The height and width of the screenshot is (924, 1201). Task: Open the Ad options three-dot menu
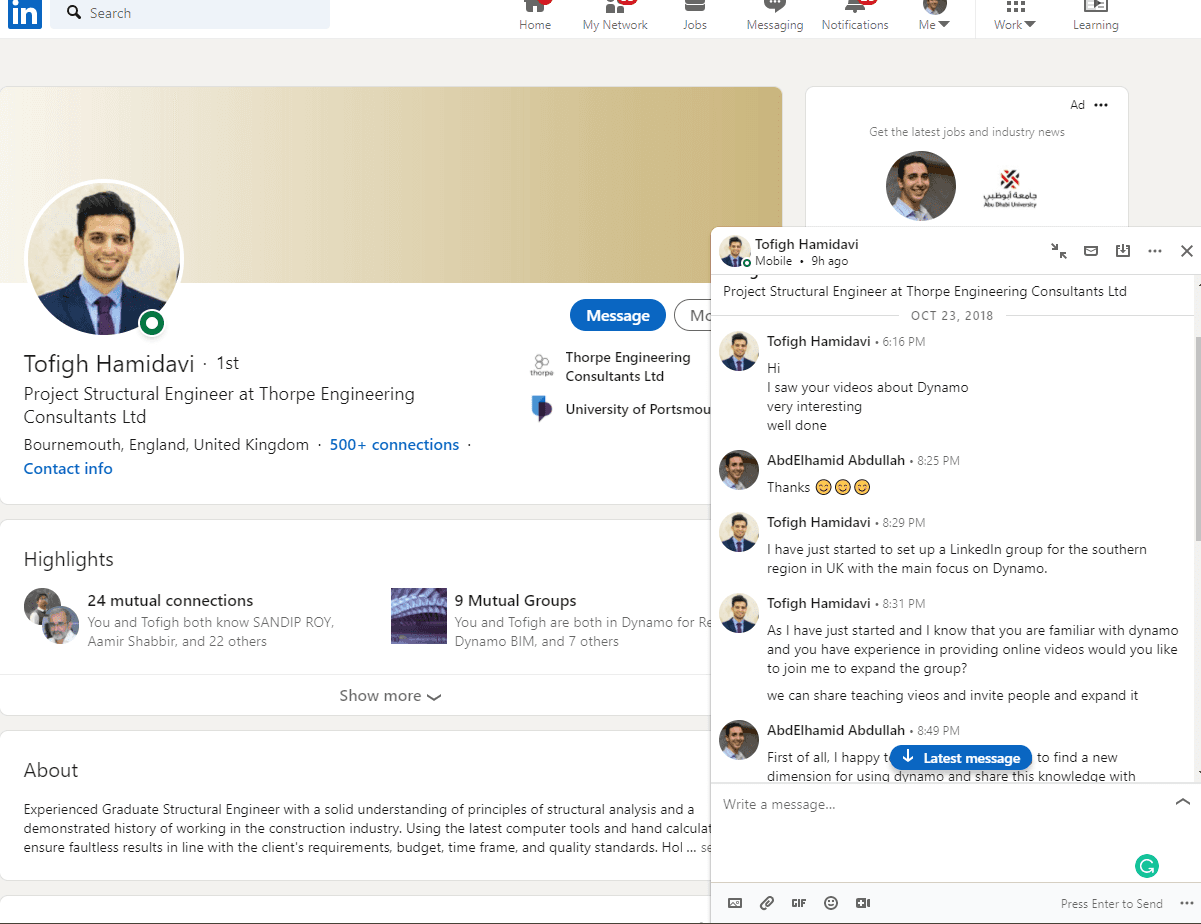click(1101, 105)
